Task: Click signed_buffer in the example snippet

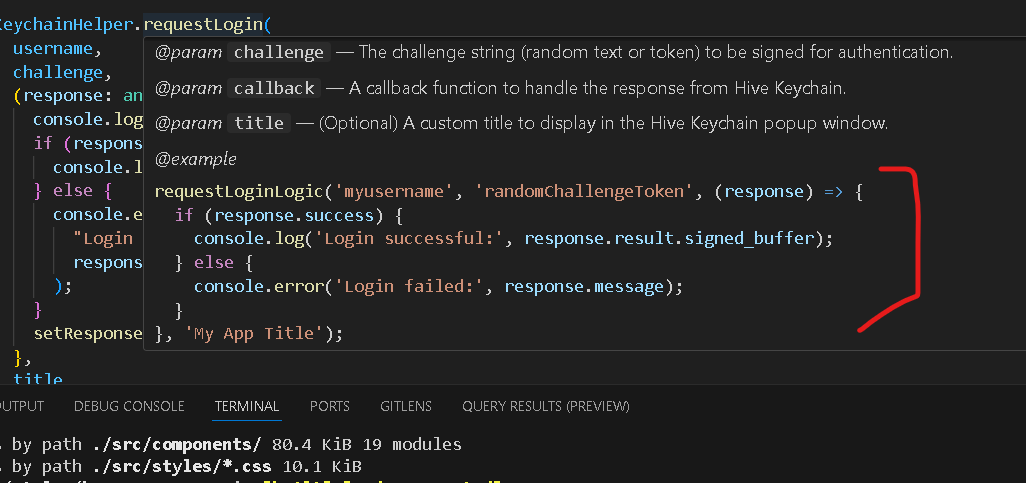Action: pyautogui.click(x=751, y=239)
